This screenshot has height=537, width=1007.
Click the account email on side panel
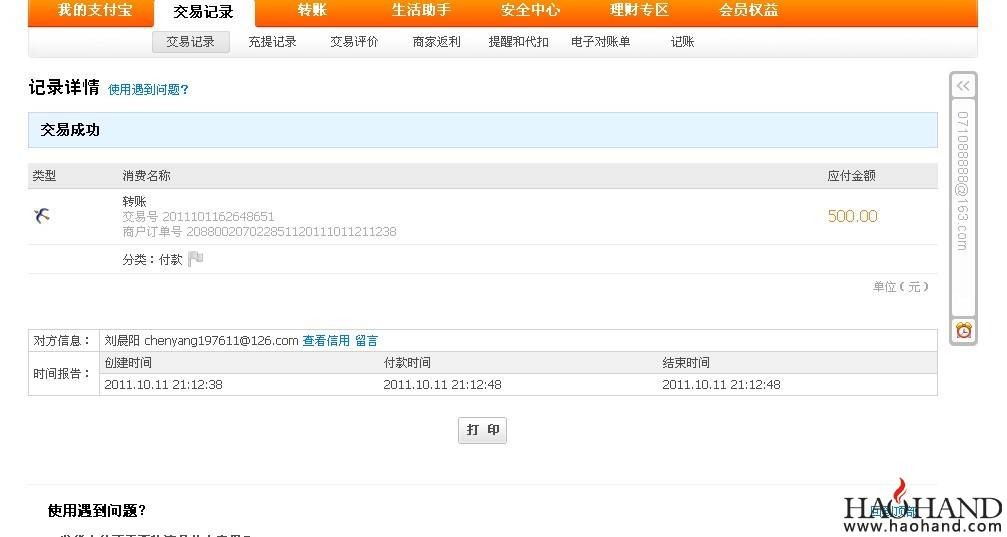(x=963, y=180)
